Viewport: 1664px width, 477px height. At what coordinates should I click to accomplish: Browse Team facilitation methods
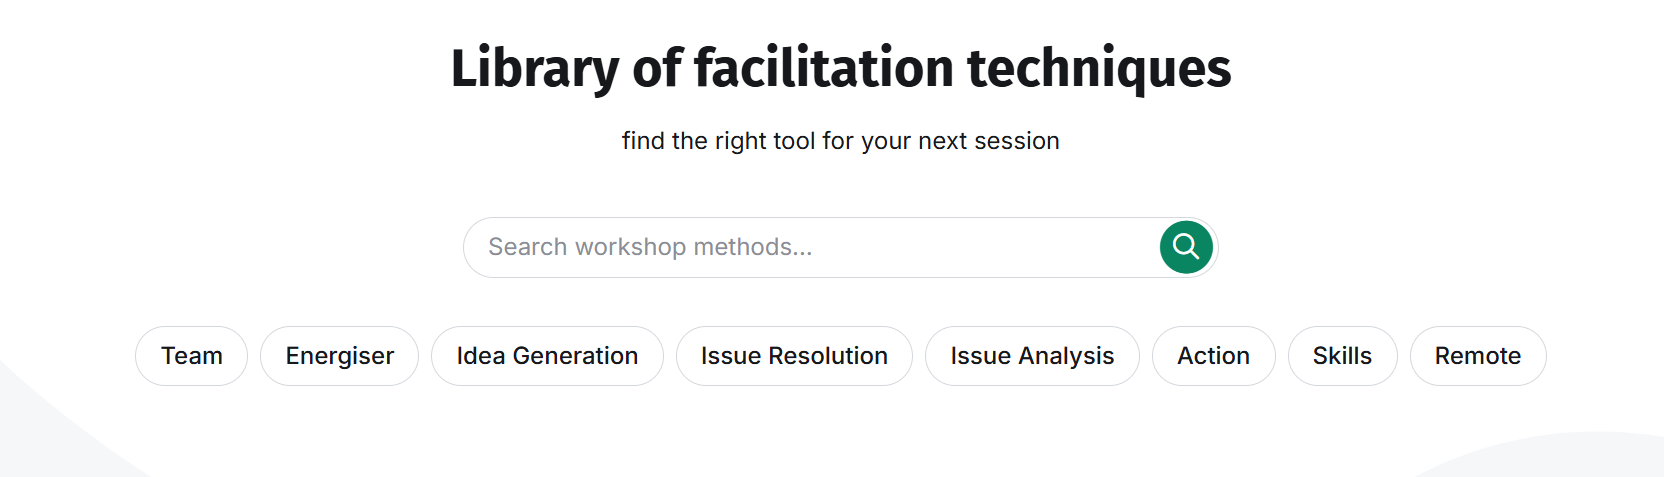(x=191, y=356)
